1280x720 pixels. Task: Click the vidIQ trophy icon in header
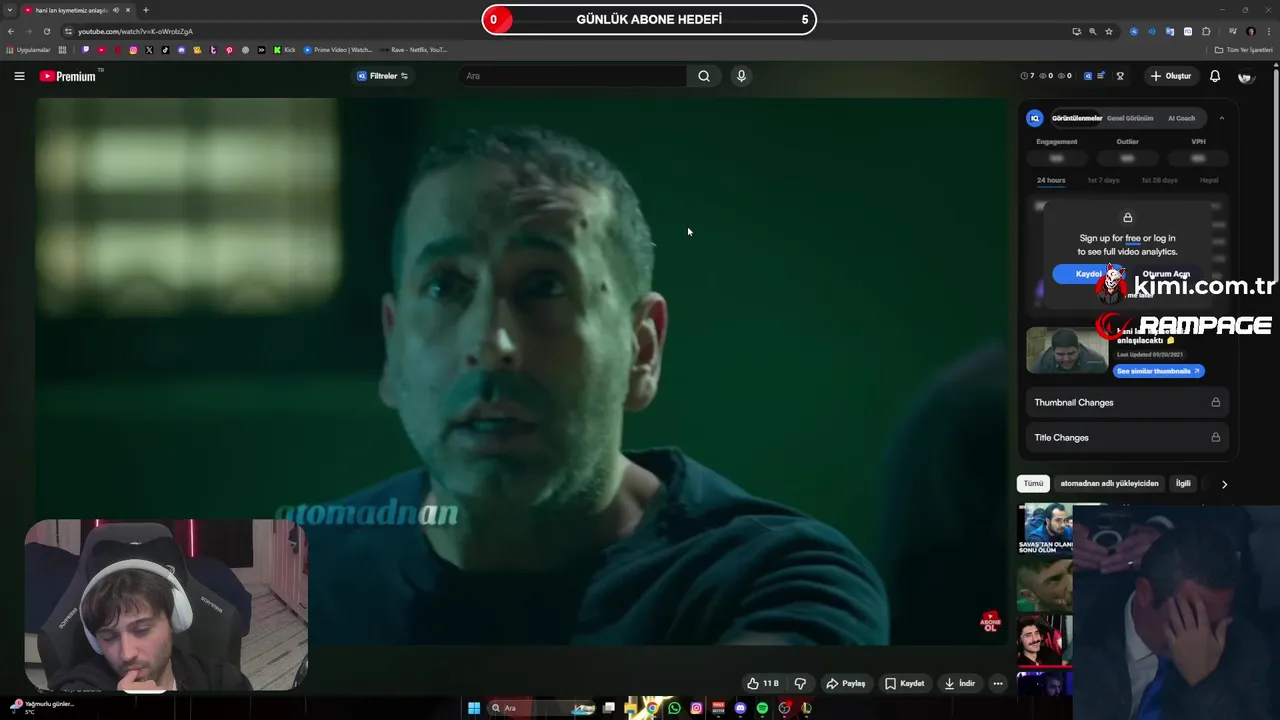(1120, 76)
